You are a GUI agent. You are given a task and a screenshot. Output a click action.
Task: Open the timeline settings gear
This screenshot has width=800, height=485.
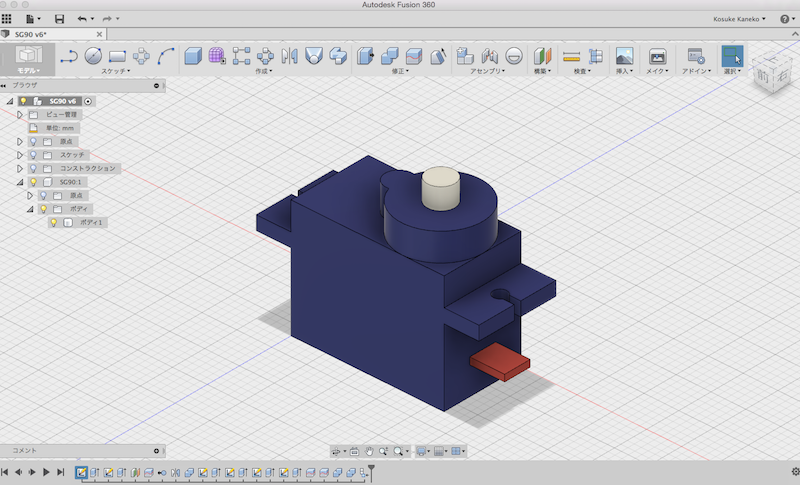(x=795, y=472)
